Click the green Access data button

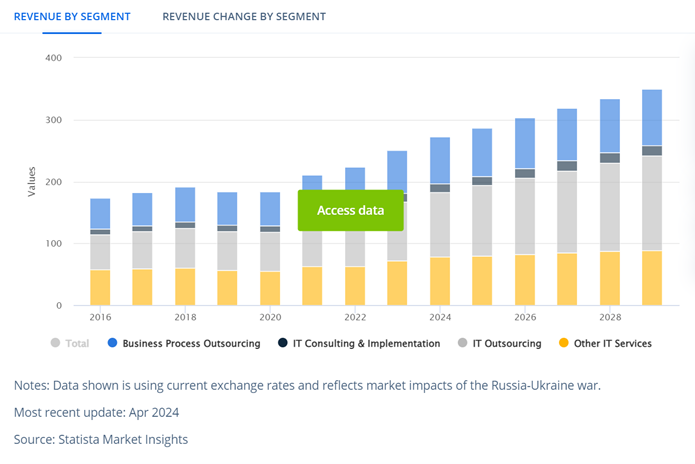pos(350,210)
